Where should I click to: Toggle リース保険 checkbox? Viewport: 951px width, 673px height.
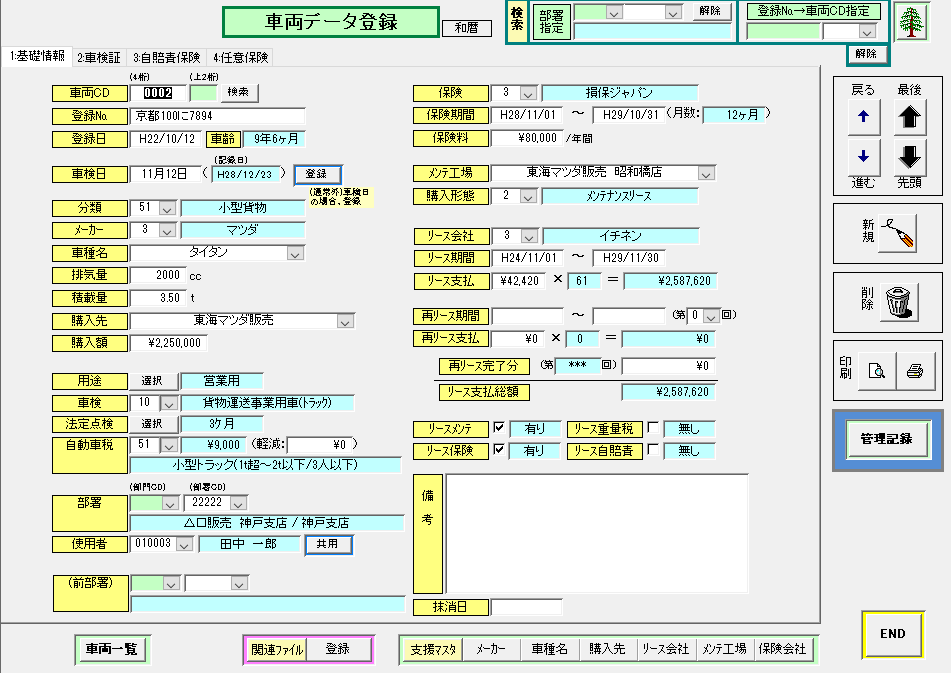(x=499, y=450)
